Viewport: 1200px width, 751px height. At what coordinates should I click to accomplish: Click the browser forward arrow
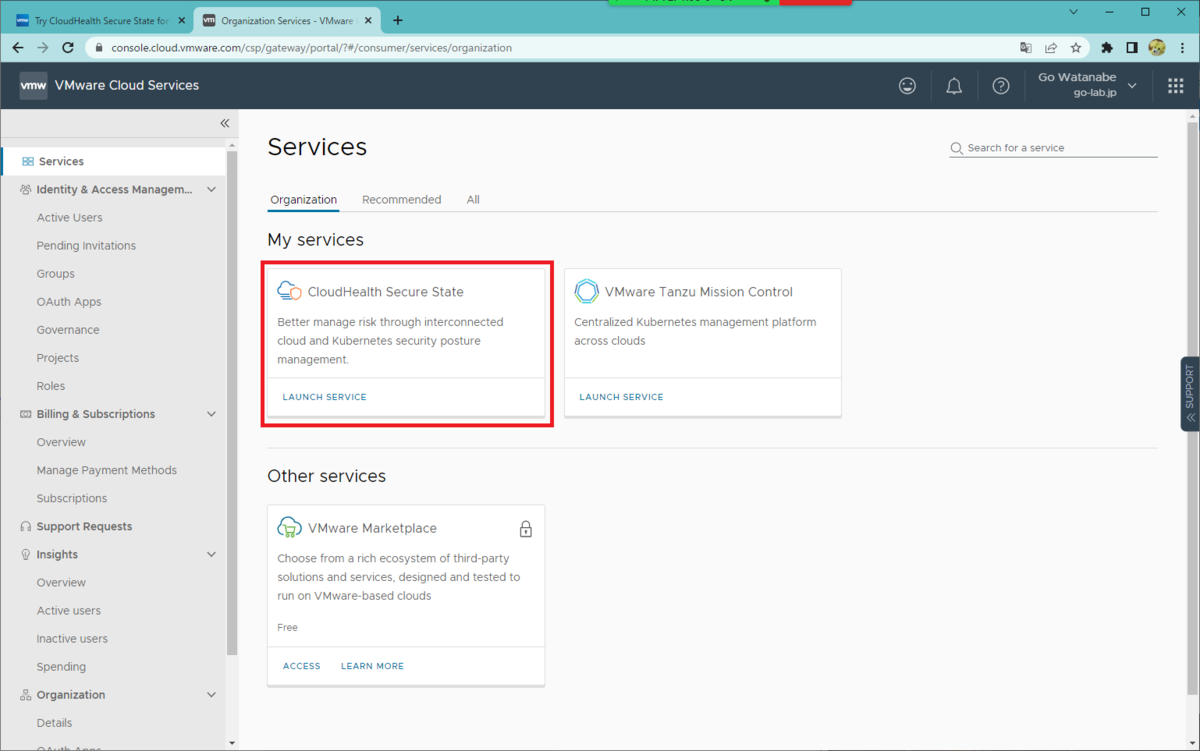click(43, 48)
